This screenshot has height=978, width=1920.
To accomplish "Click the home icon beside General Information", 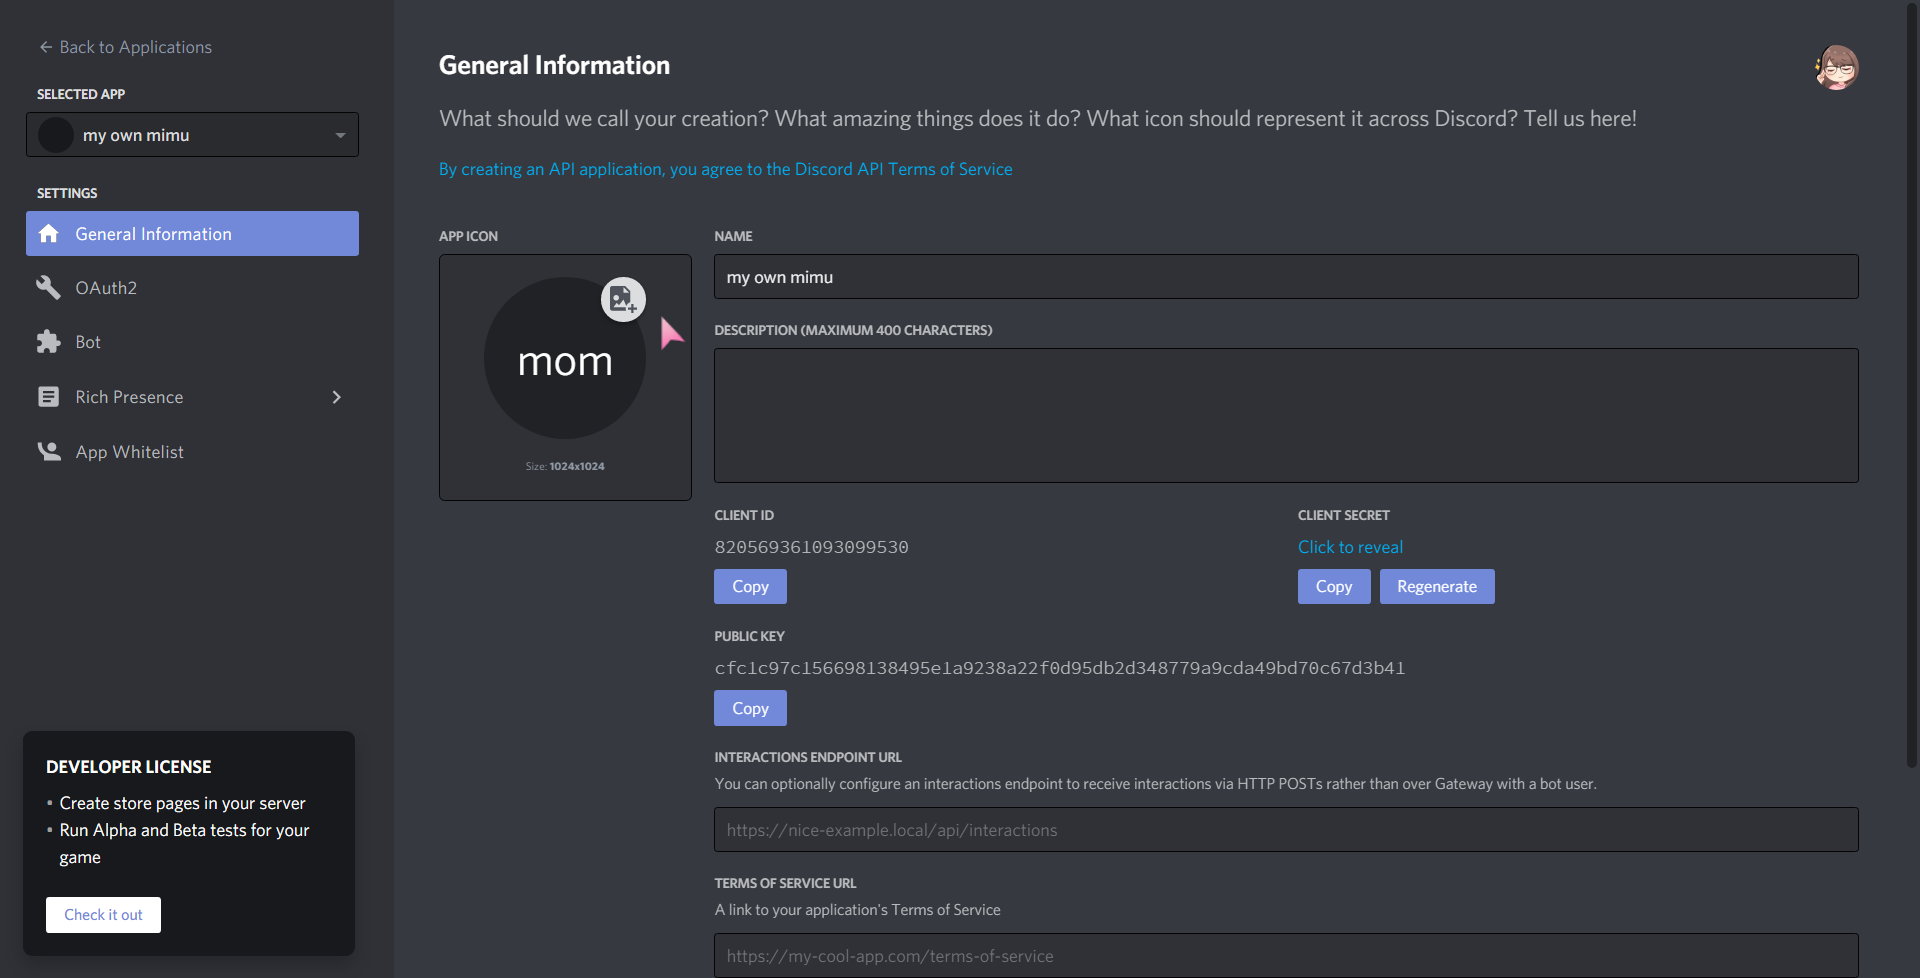I will [48, 234].
